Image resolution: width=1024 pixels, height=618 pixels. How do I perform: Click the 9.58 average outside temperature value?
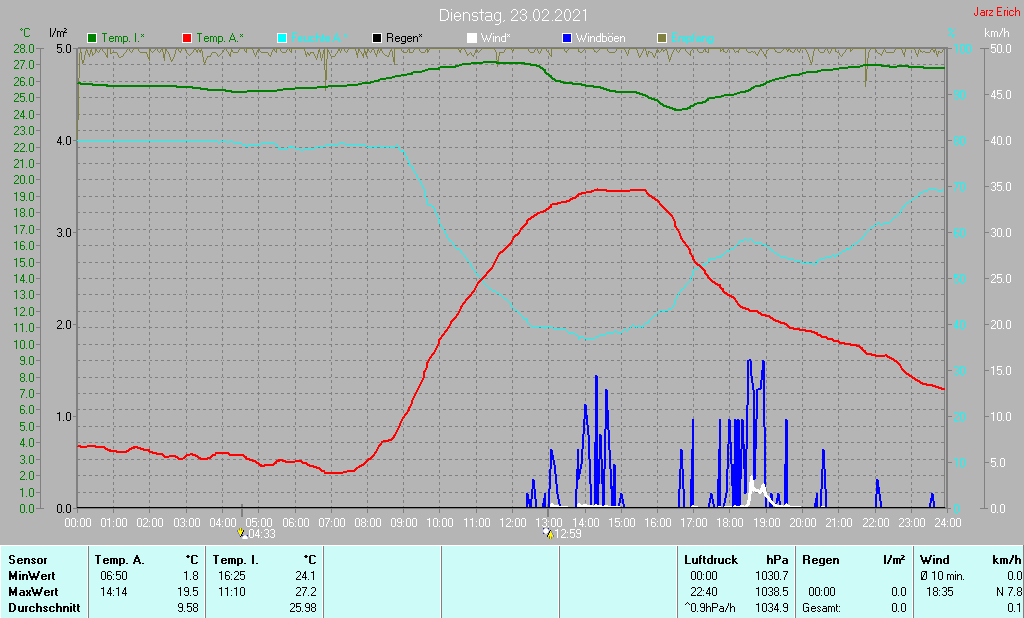coord(188,608)
